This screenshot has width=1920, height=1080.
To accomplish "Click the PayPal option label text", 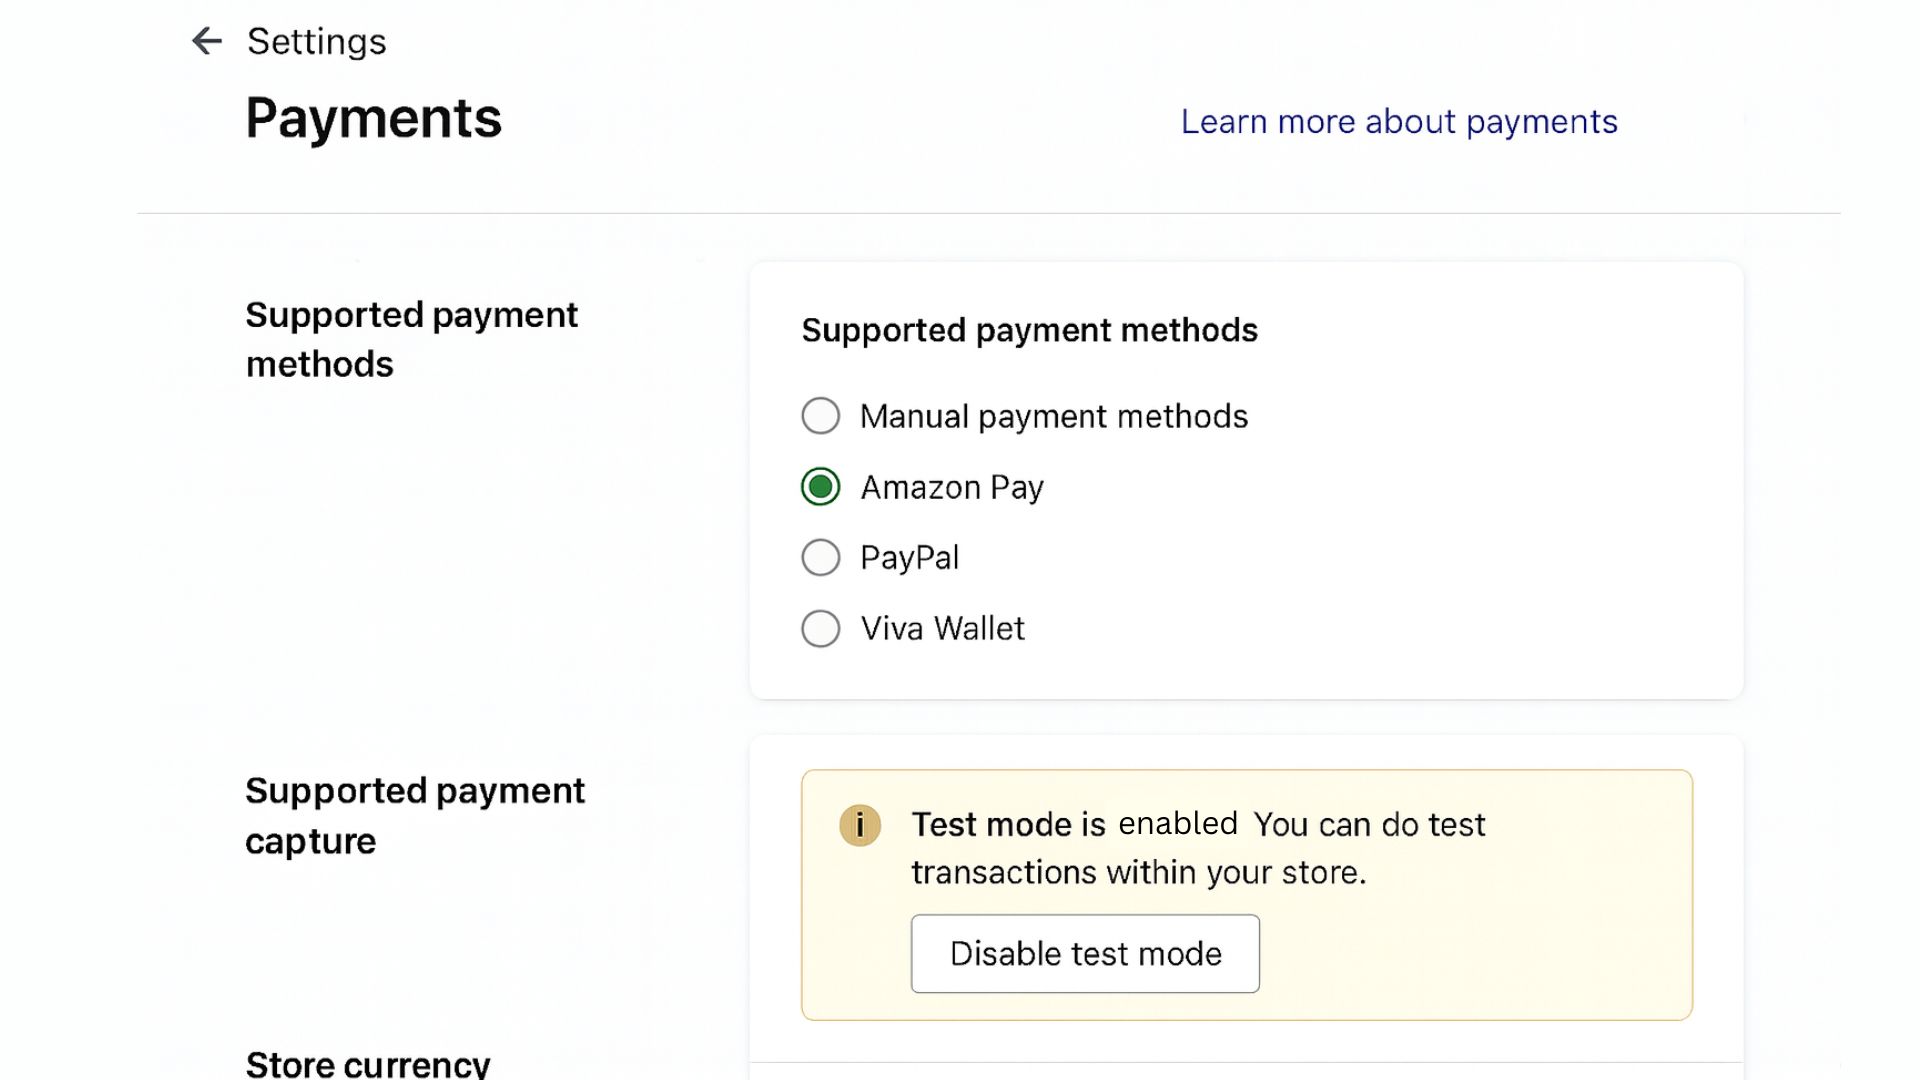I will (x=909, y=557).
